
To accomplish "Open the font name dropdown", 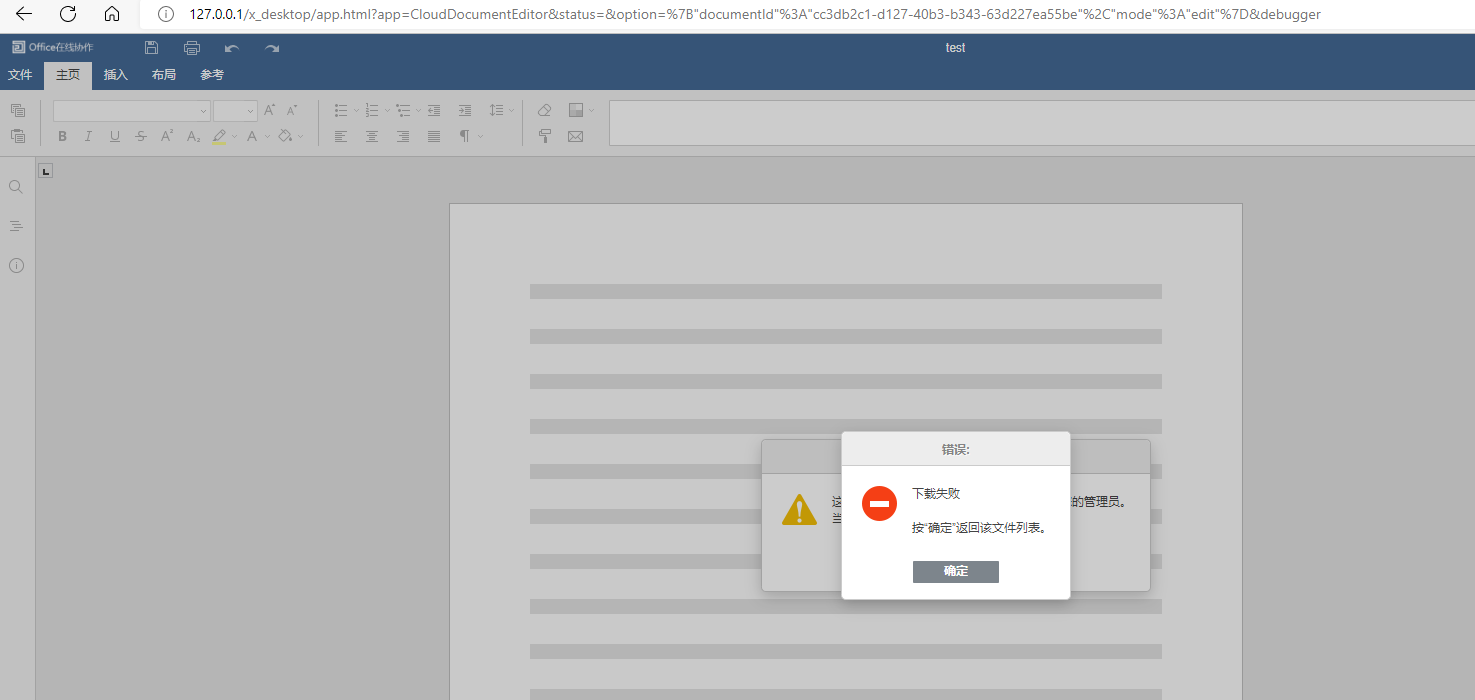I will tap(204, 111).
